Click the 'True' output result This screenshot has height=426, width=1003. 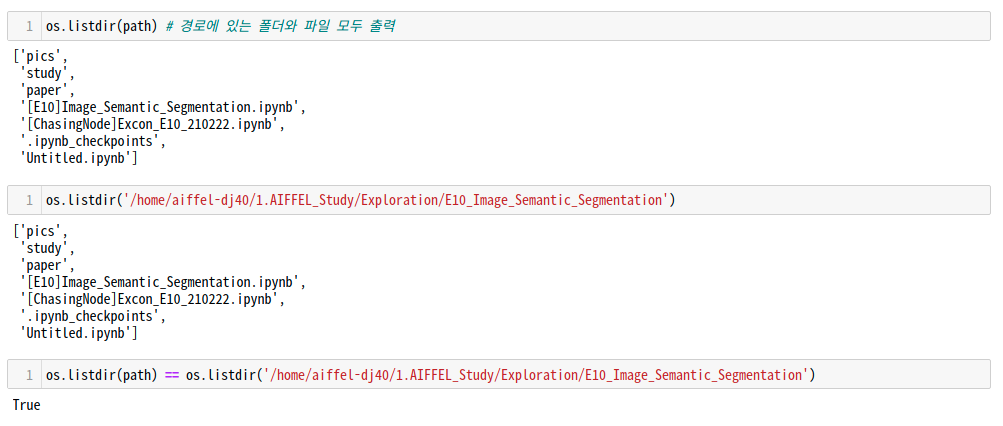coord(26,405)
